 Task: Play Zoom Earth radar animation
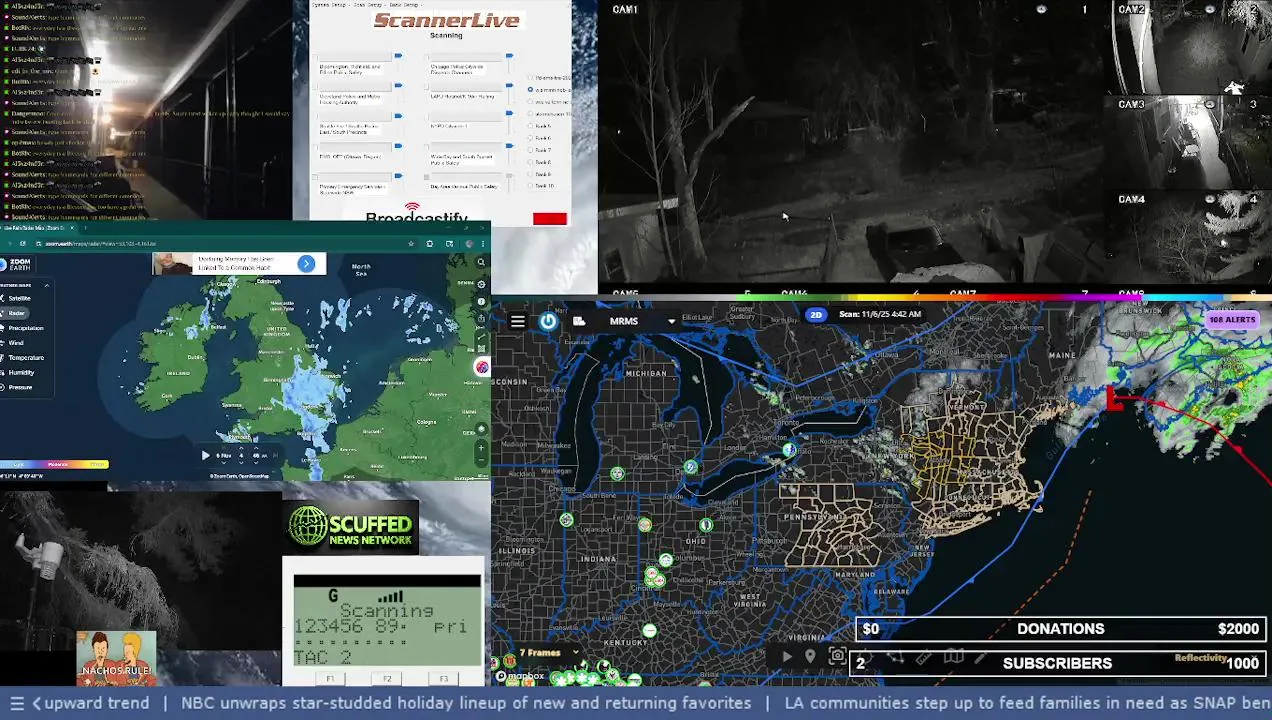(206, 455)
